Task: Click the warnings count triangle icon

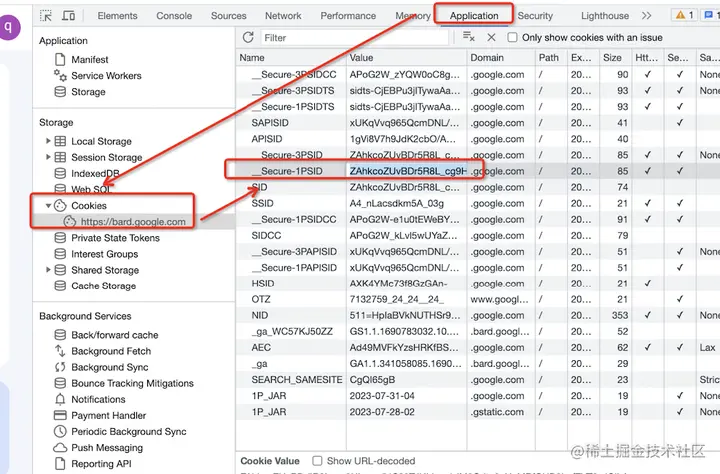Action: coord(681,15)
